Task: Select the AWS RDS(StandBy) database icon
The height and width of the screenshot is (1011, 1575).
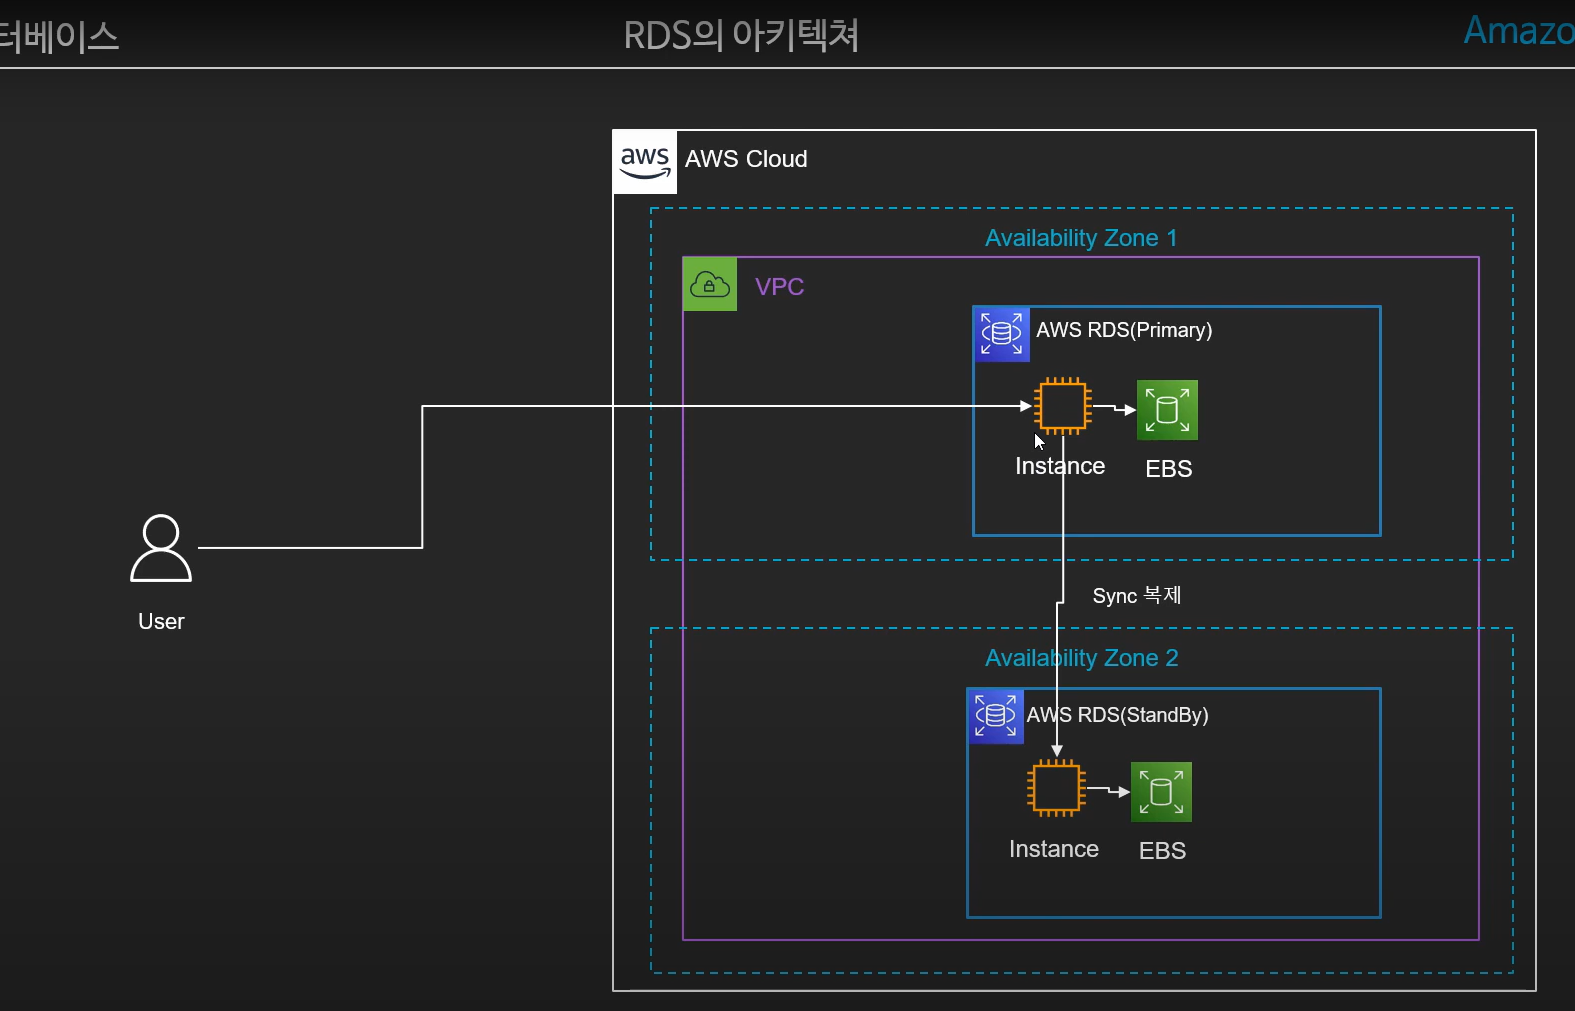Action: (996, 716)
